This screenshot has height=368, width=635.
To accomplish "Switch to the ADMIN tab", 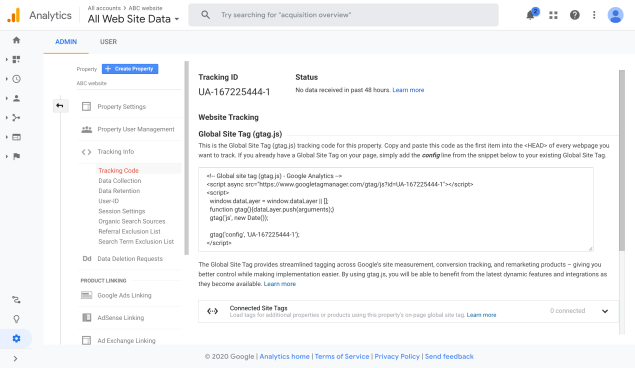I will pos(66,42).
